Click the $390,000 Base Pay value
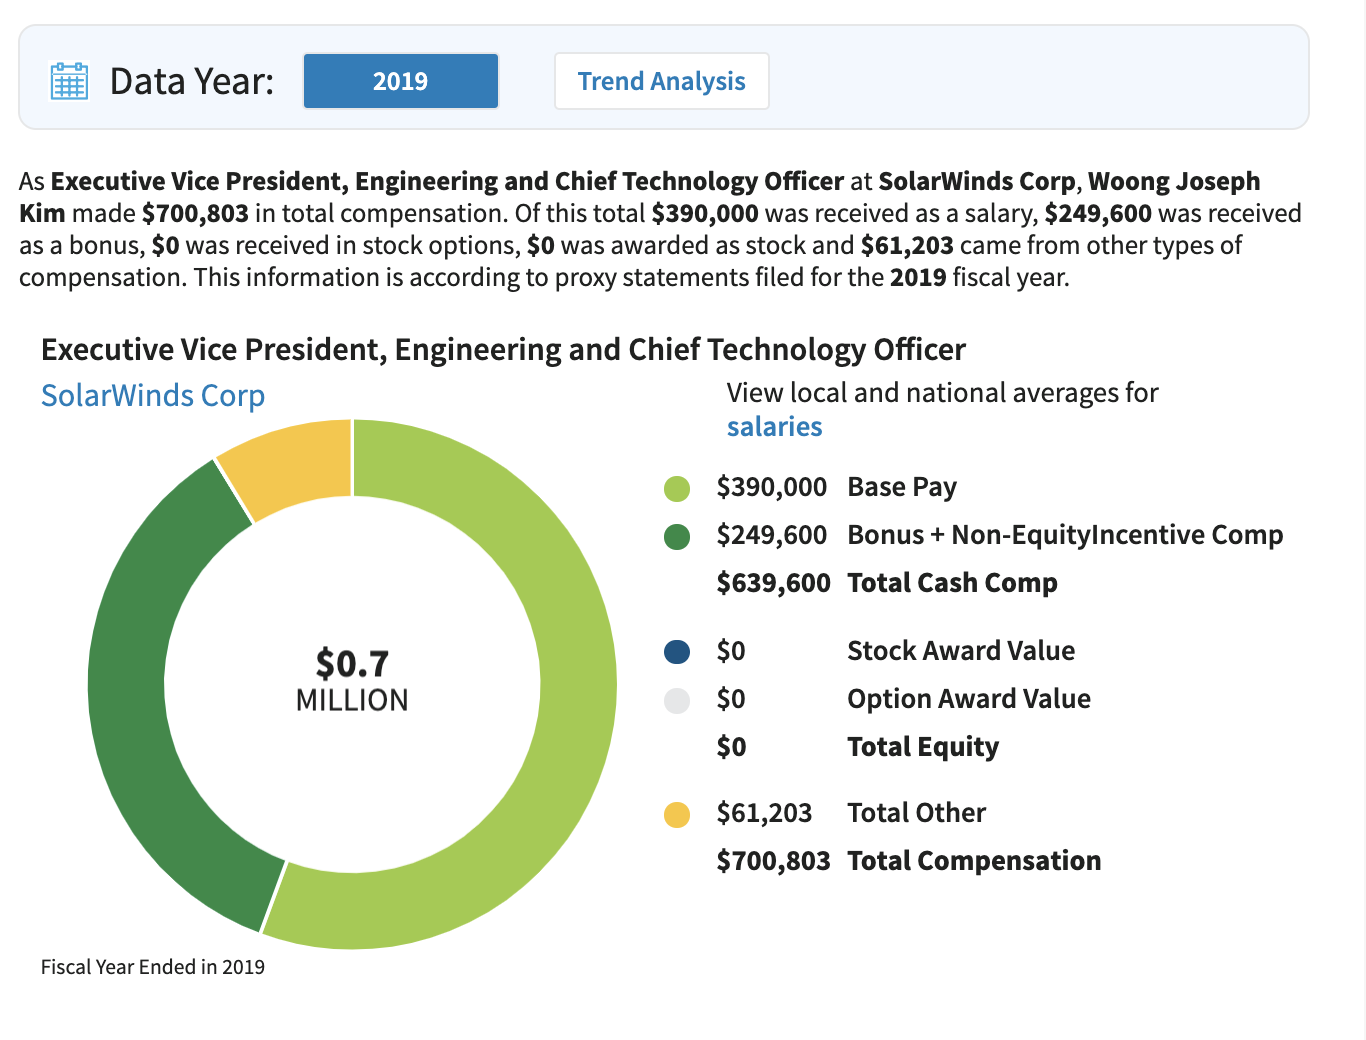This screenshot has height=1040, width=1366. coord(772,487)
